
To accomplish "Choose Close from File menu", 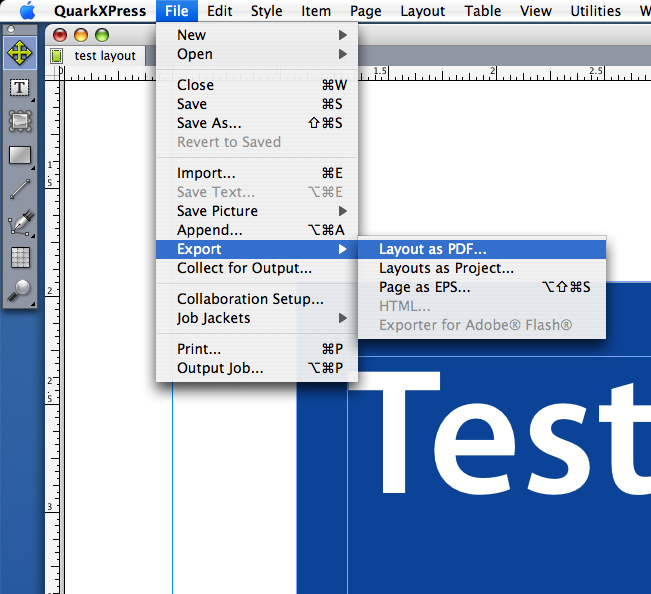I will [257, 85].
